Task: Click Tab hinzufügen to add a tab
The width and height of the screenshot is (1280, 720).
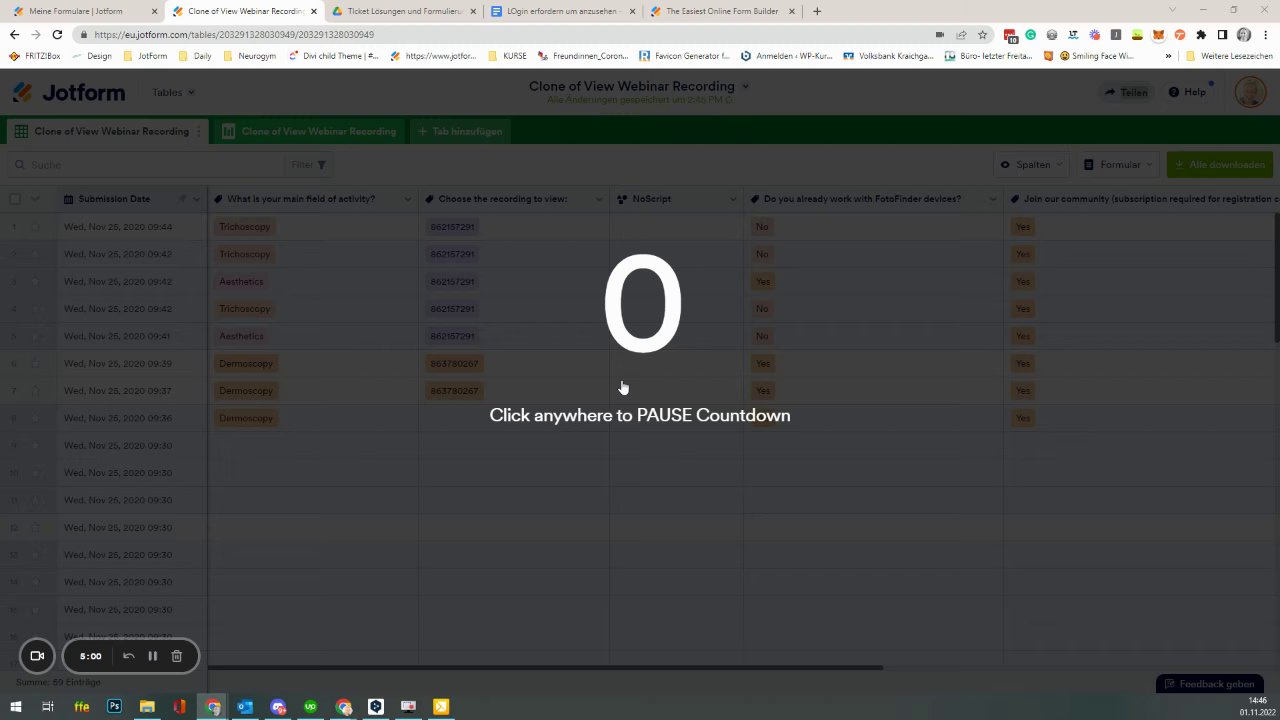Action: [460, 131]
